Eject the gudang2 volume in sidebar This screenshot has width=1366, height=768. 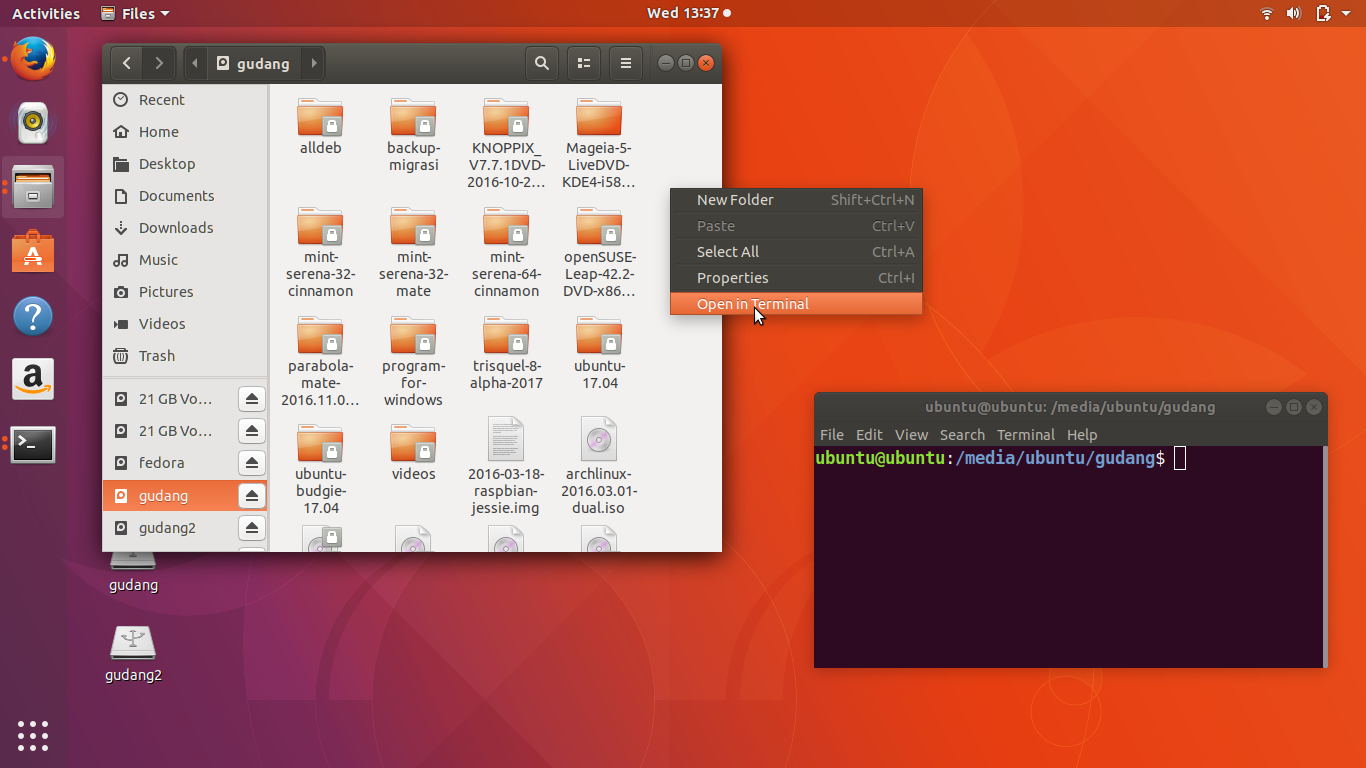pyautogui.click(x=252, y=527)
